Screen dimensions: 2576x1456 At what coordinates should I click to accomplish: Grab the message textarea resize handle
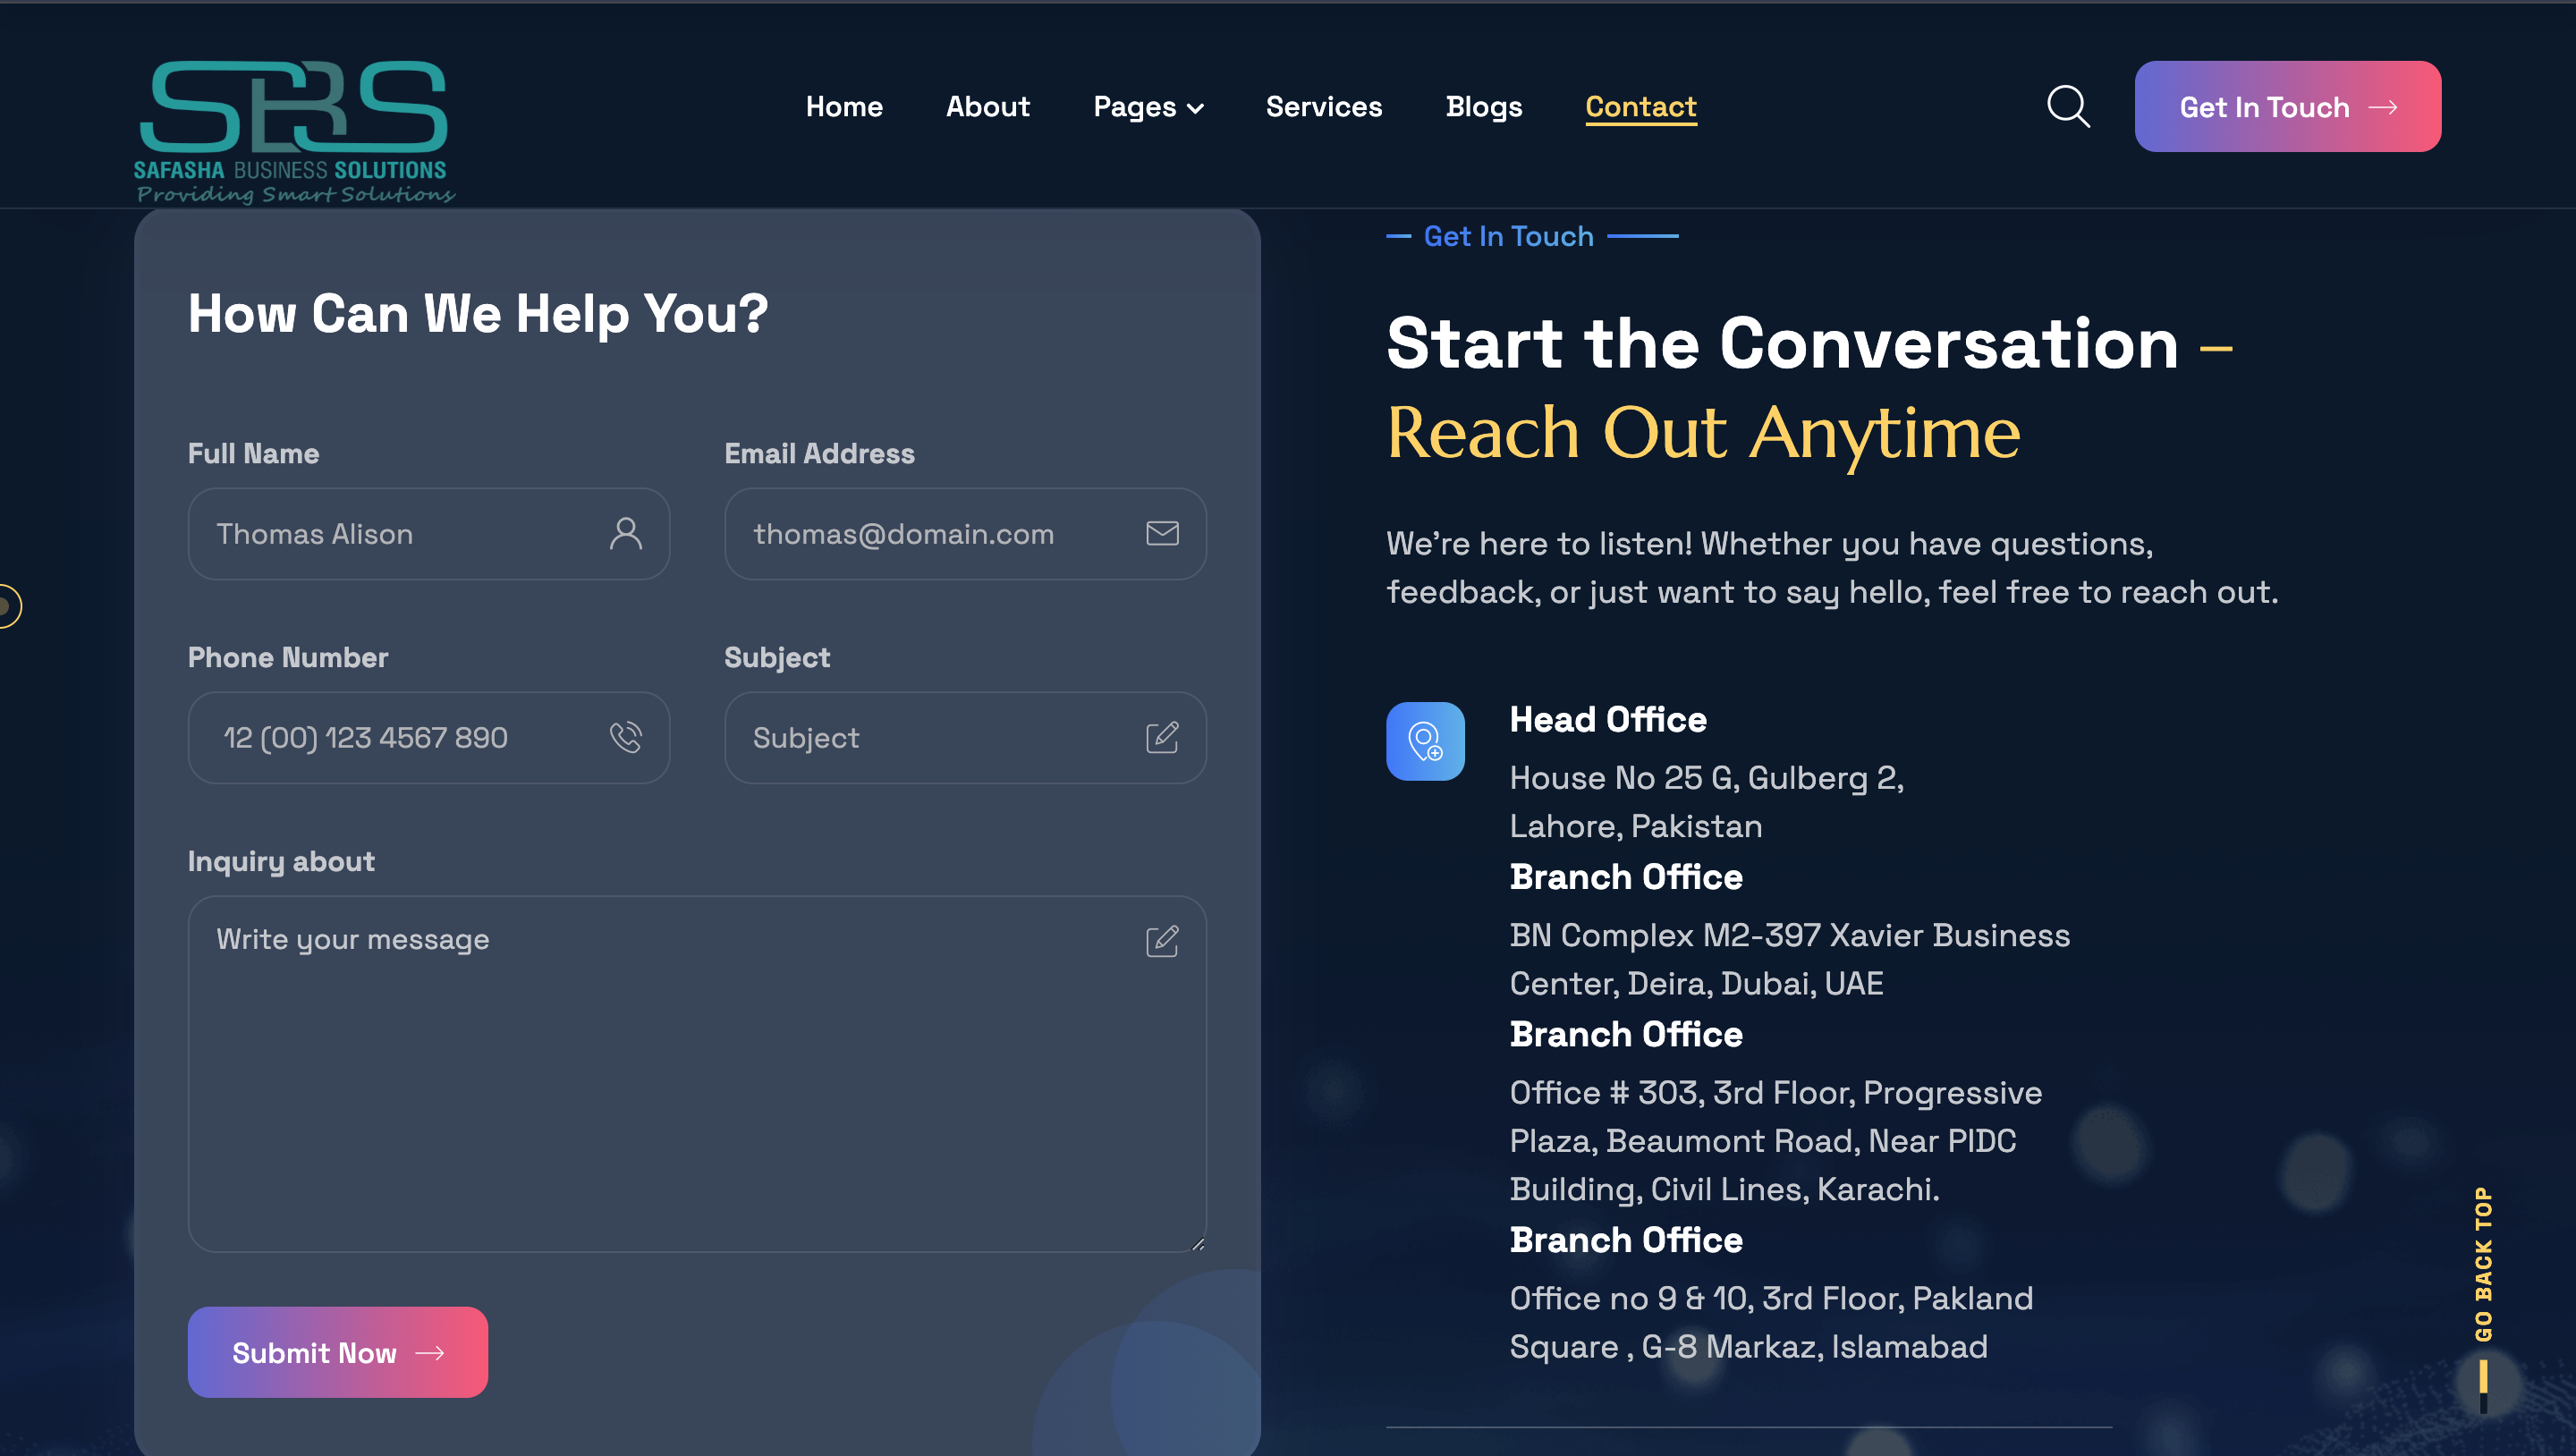click(x=1197, y=1243)
